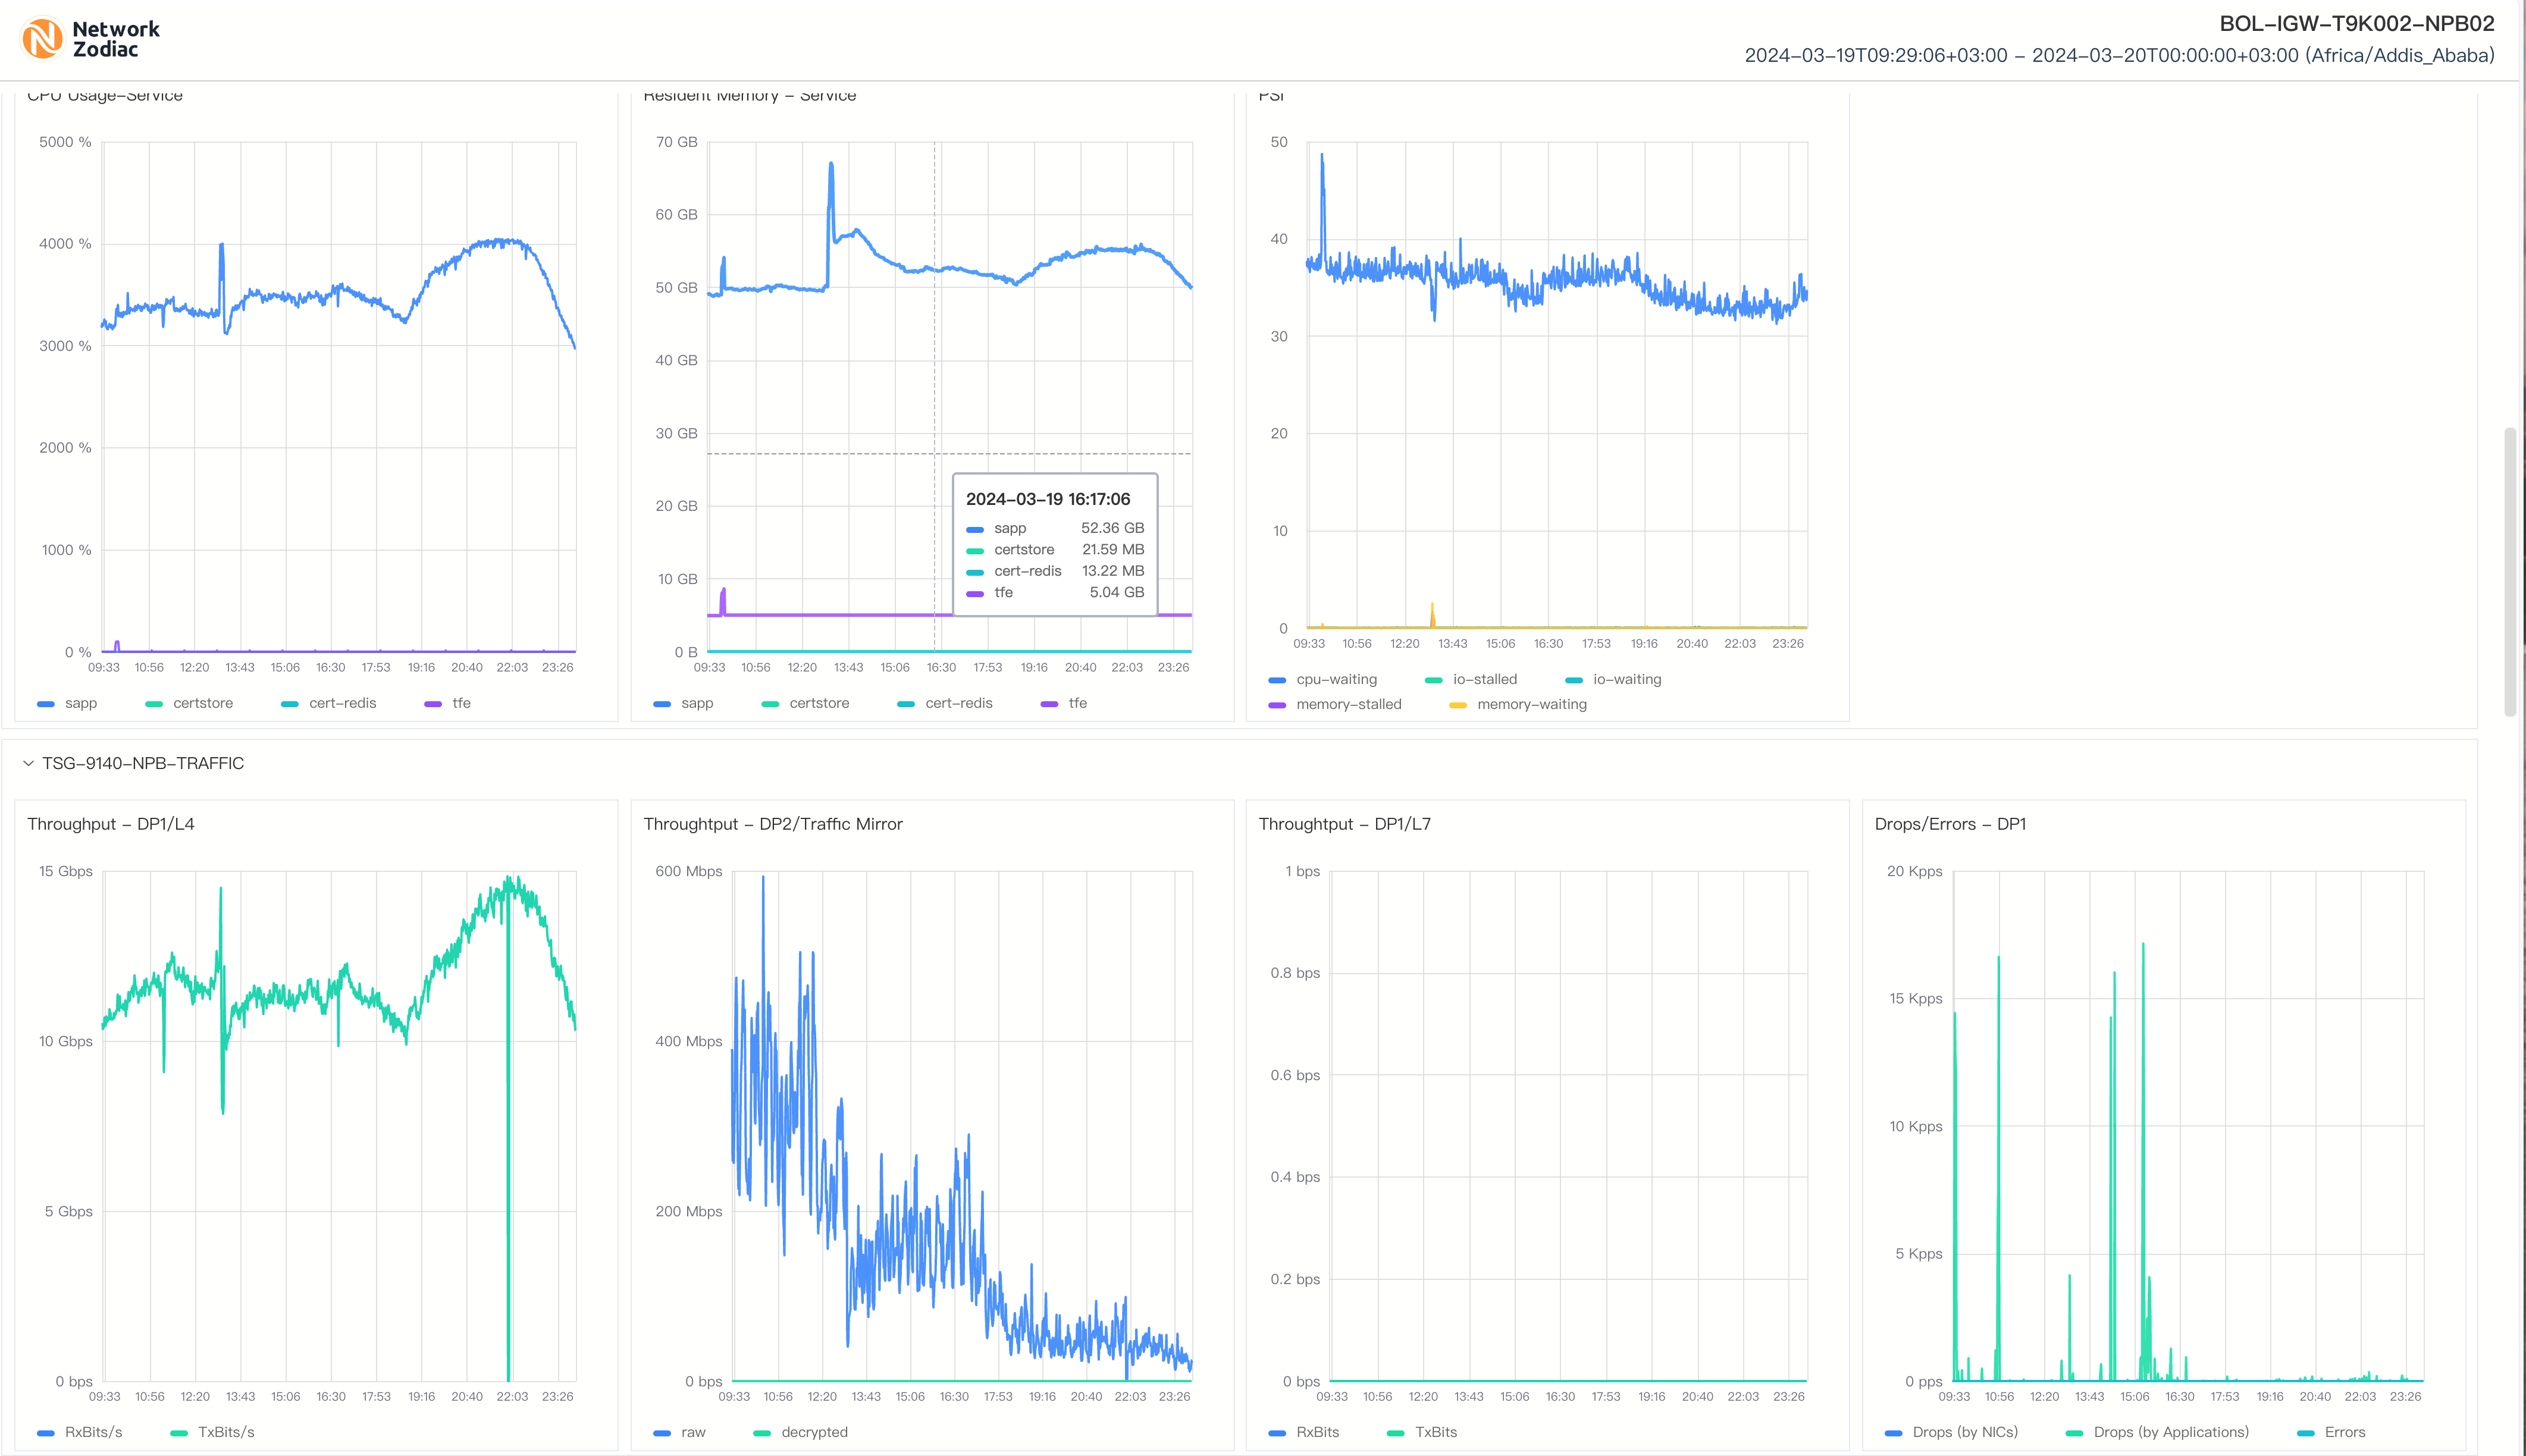Click the page vertical scrollbar thumb

tap(2509, 572)
